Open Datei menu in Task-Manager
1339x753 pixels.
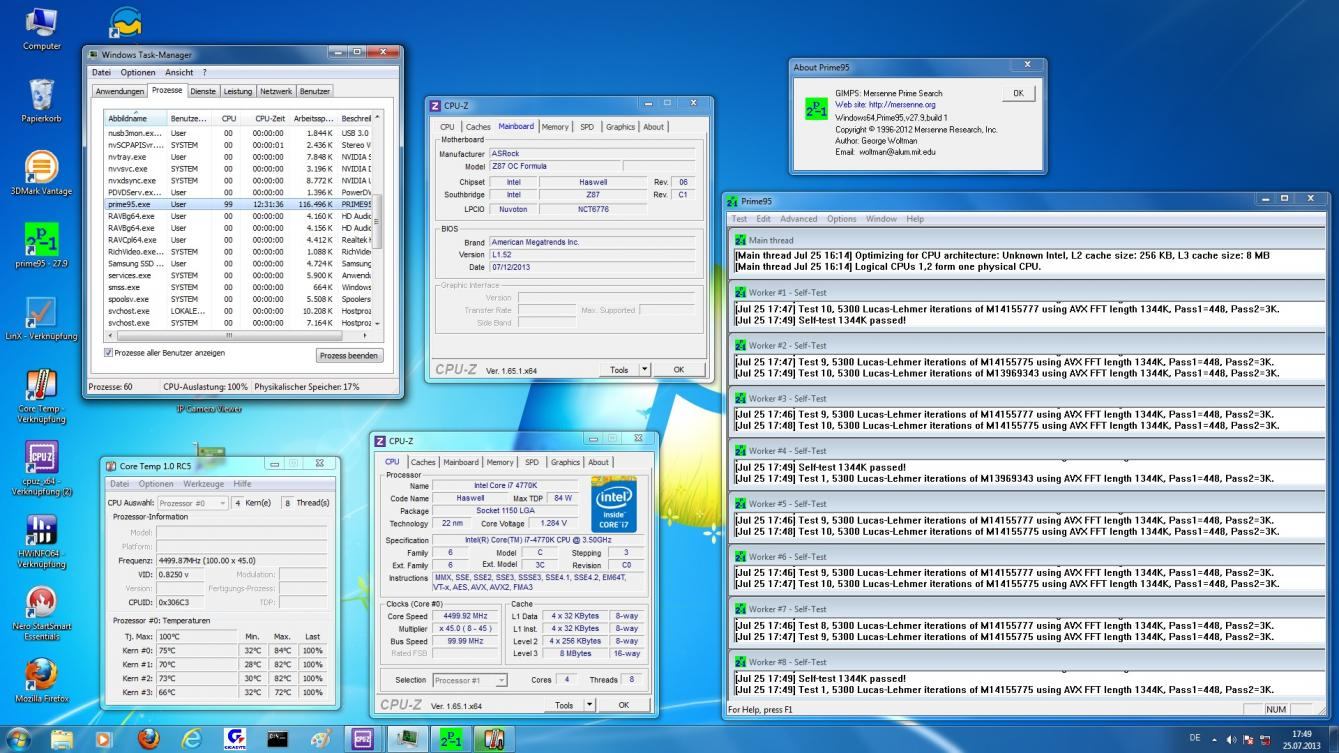(101, 72)
